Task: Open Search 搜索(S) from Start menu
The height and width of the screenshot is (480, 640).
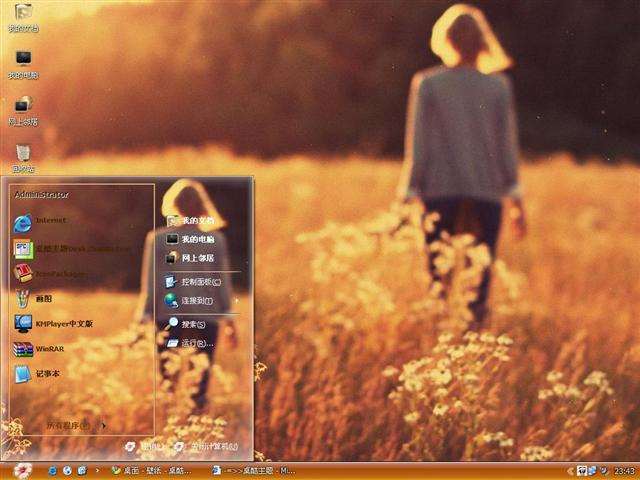Action: 186,324
